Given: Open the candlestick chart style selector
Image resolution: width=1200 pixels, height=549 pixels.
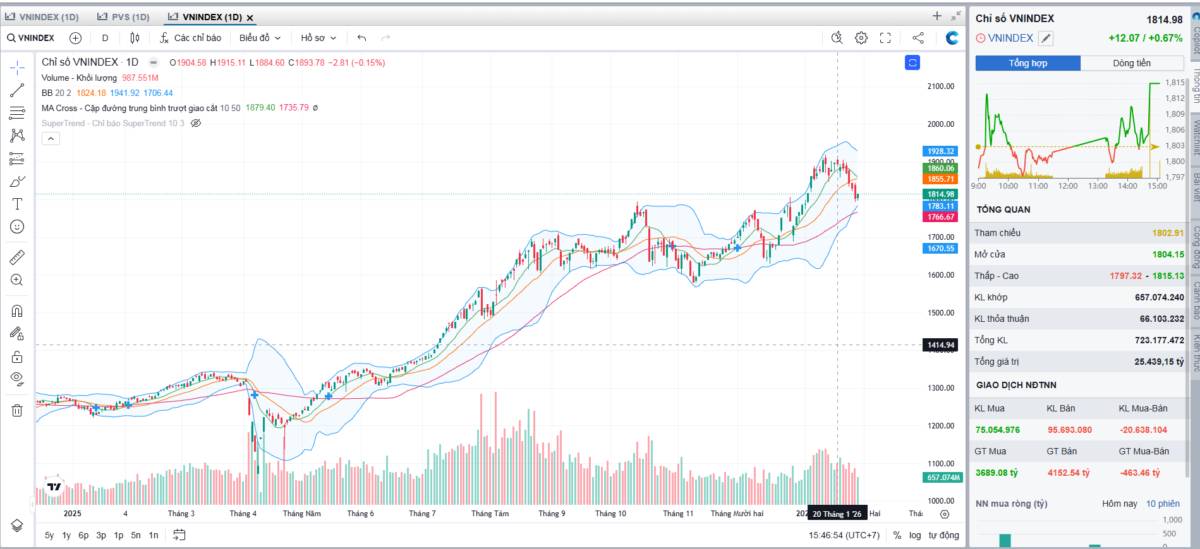Looking at the screenshot, I should 134,38.
